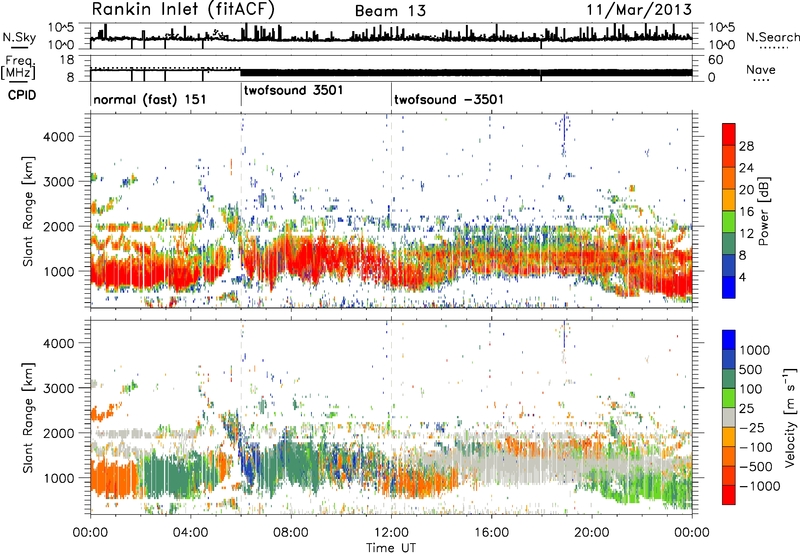Pick the blue bottom segment of Power colorbar
The height and width of the screenshot is (554, 800).
pyautogui.click(x=729, y=288)
